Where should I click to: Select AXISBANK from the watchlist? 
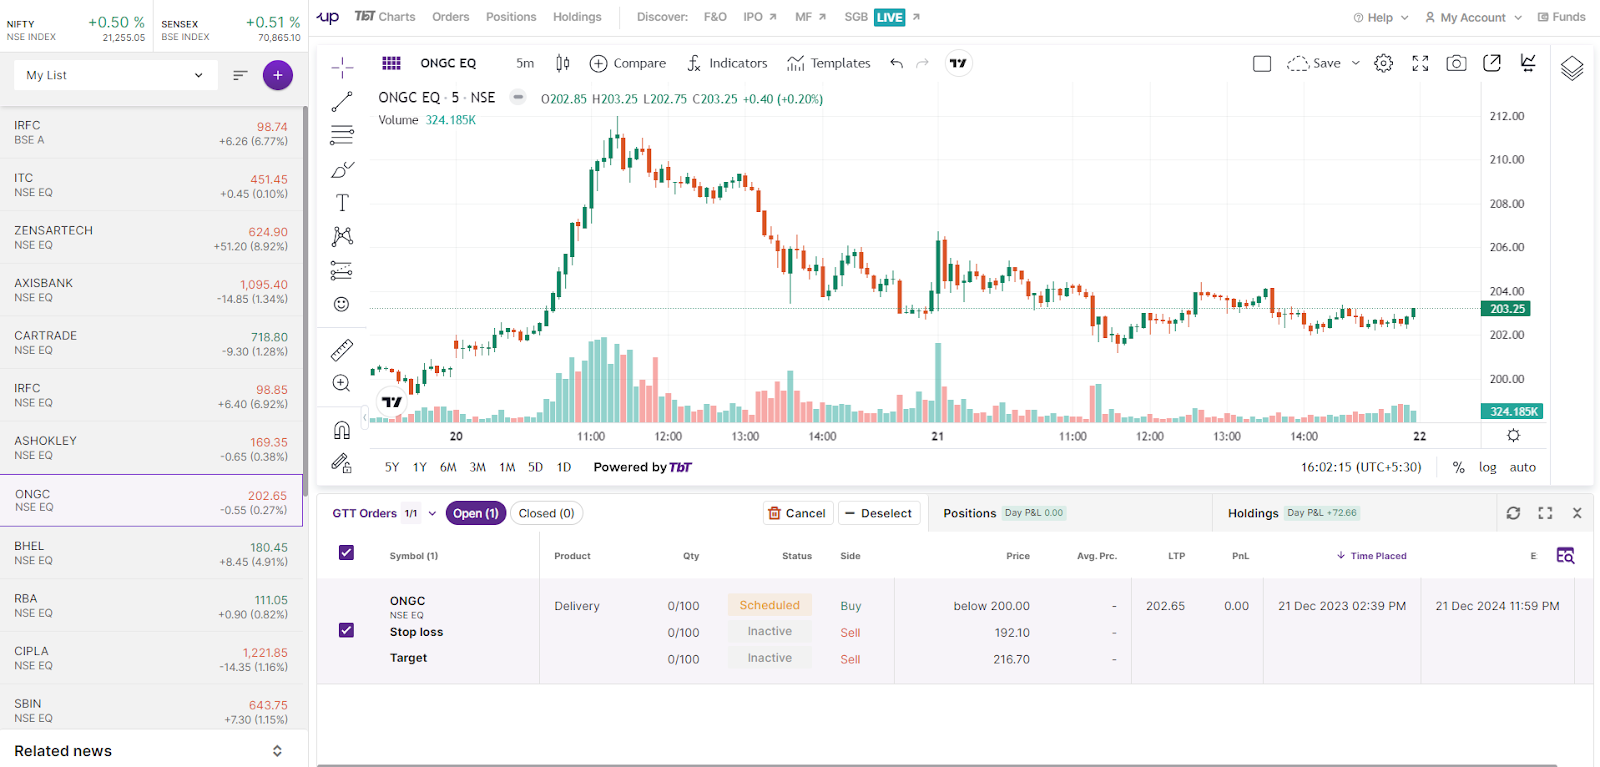(150, 290)
